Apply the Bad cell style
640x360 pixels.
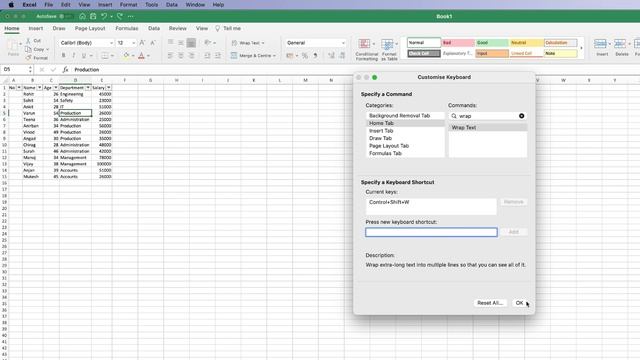(458, 42)
